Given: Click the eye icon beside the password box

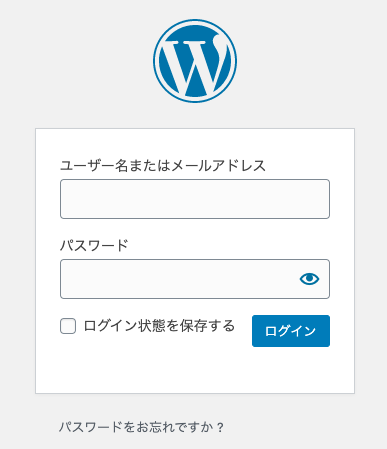Looking at the screenshot, I should point(309,279).
